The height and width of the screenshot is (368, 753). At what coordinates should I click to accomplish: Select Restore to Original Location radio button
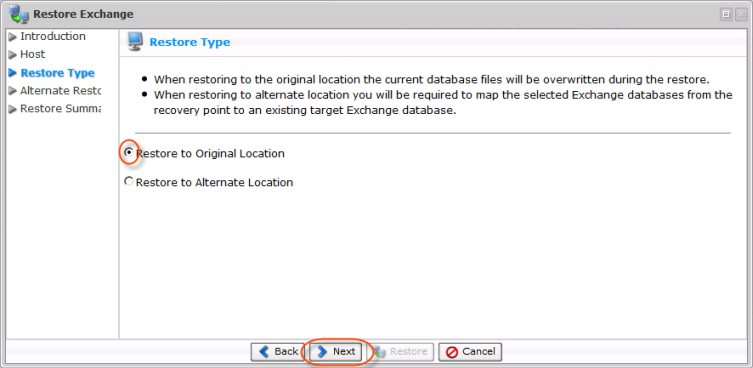click(x=129, y=152)
